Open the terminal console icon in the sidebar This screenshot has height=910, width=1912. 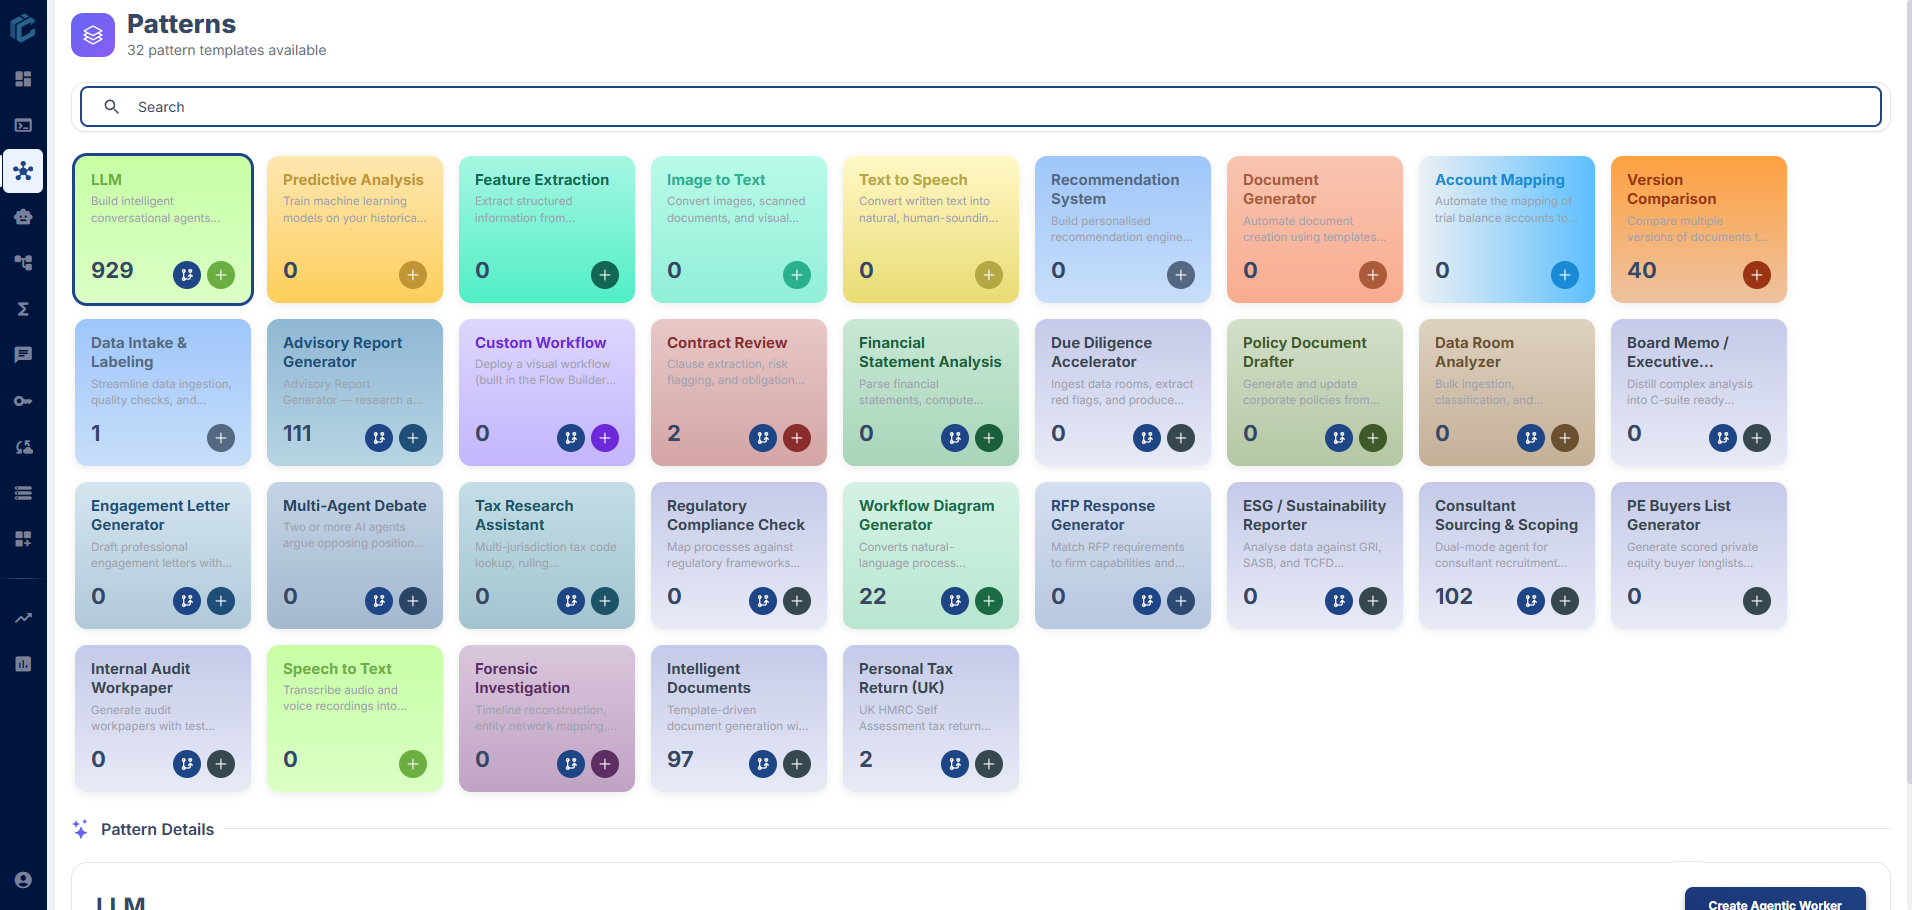[23, 125]
